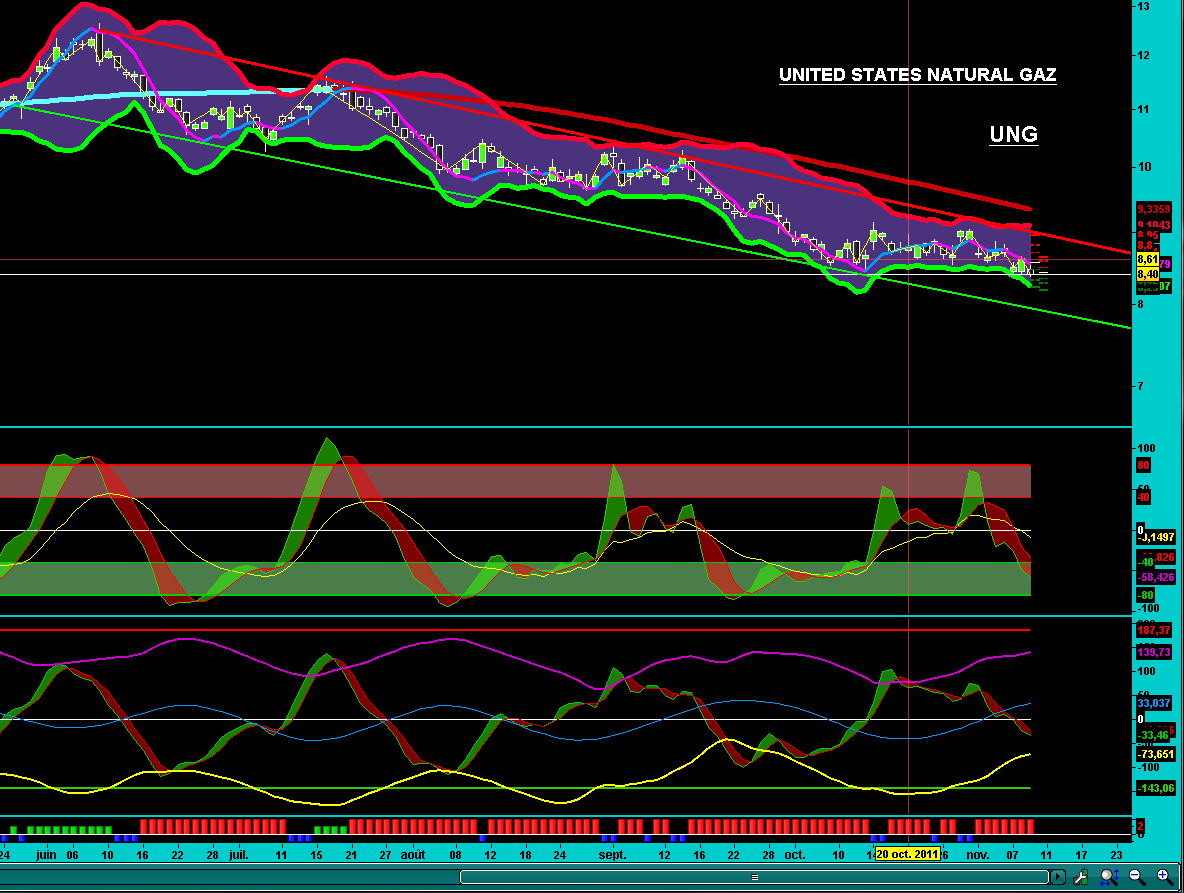Screen dimensions: 1184x893
Task: Click the scroll-right arrow button
Action: pos(1058,876)
